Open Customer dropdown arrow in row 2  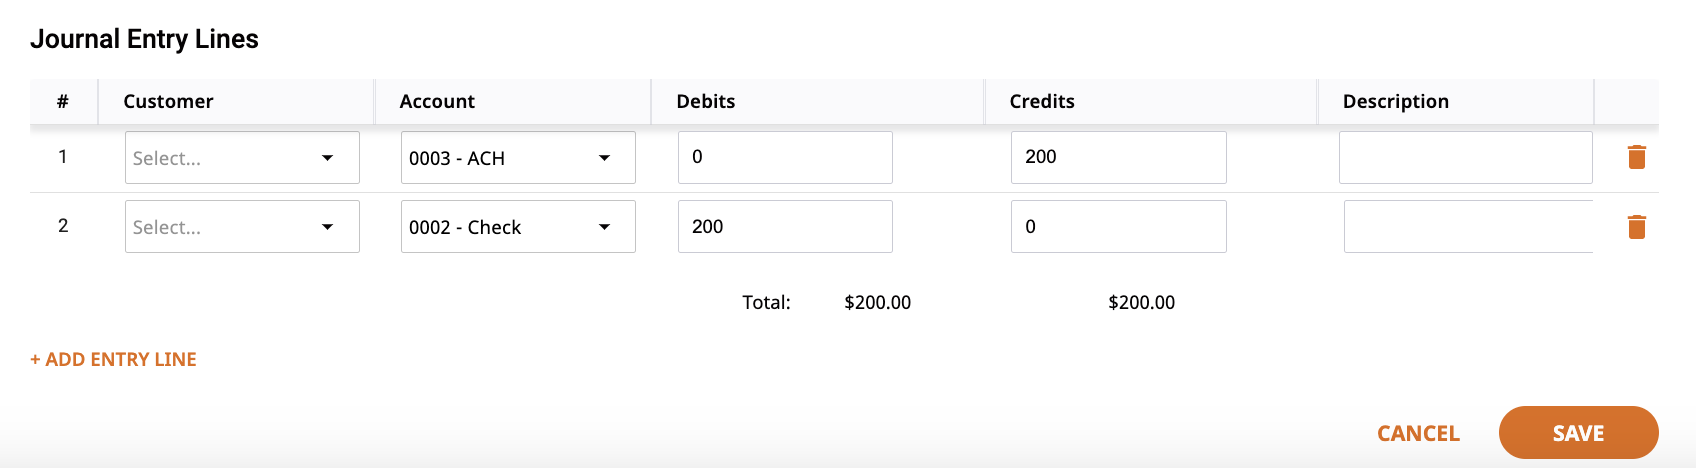327,227
